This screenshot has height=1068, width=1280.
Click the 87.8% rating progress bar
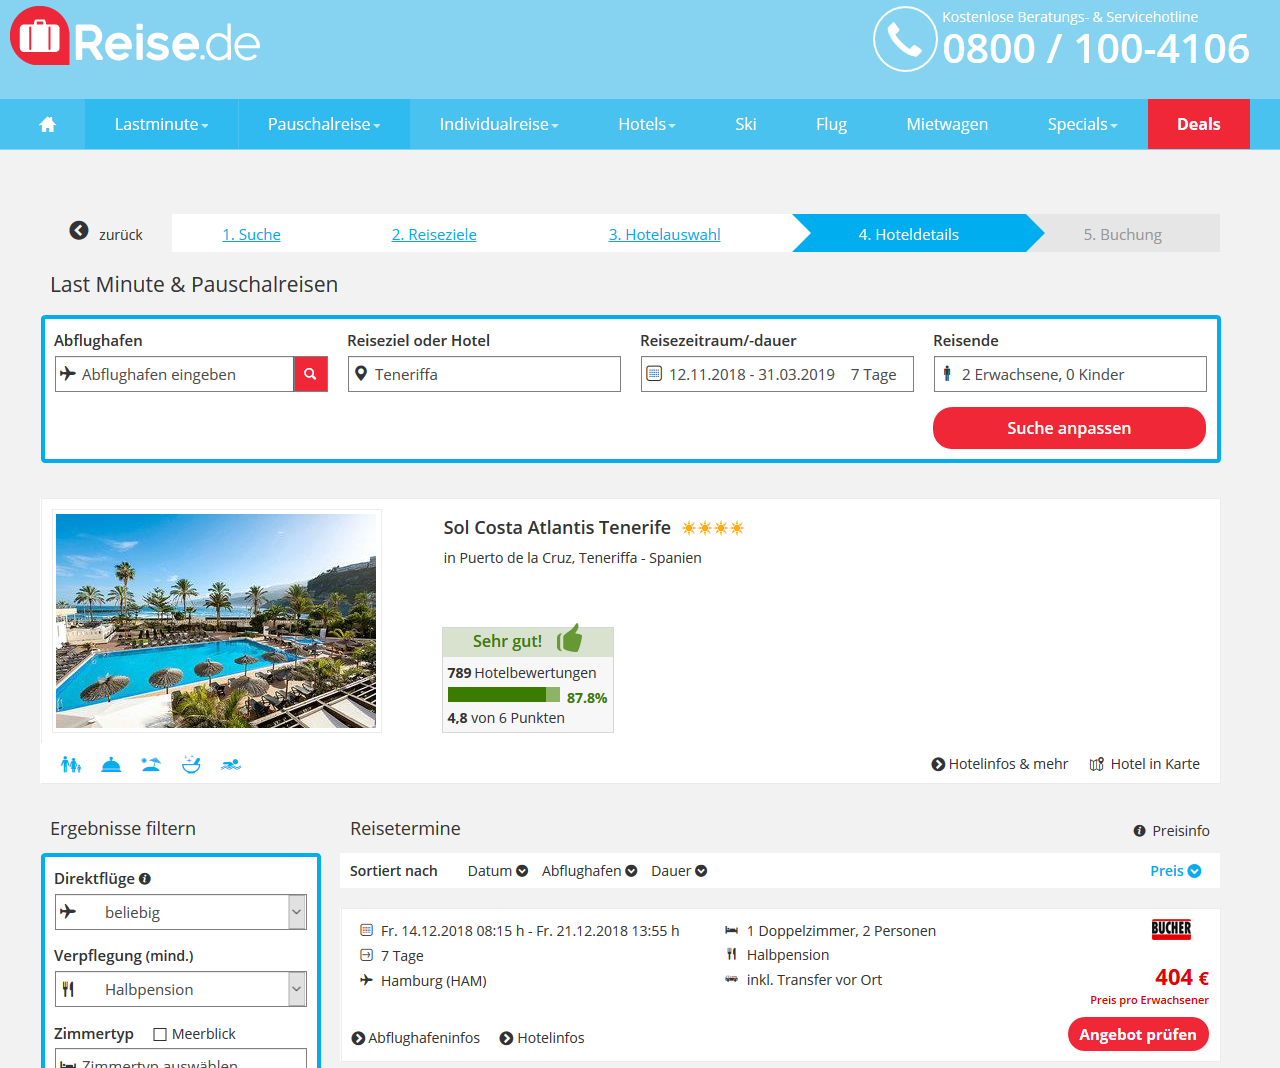pos(504,695)
